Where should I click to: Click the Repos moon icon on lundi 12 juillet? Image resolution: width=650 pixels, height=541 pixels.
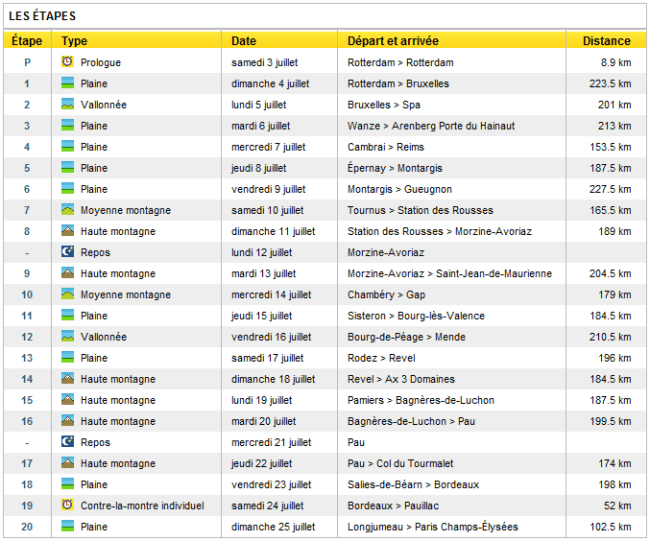click(x=67, y=252)
